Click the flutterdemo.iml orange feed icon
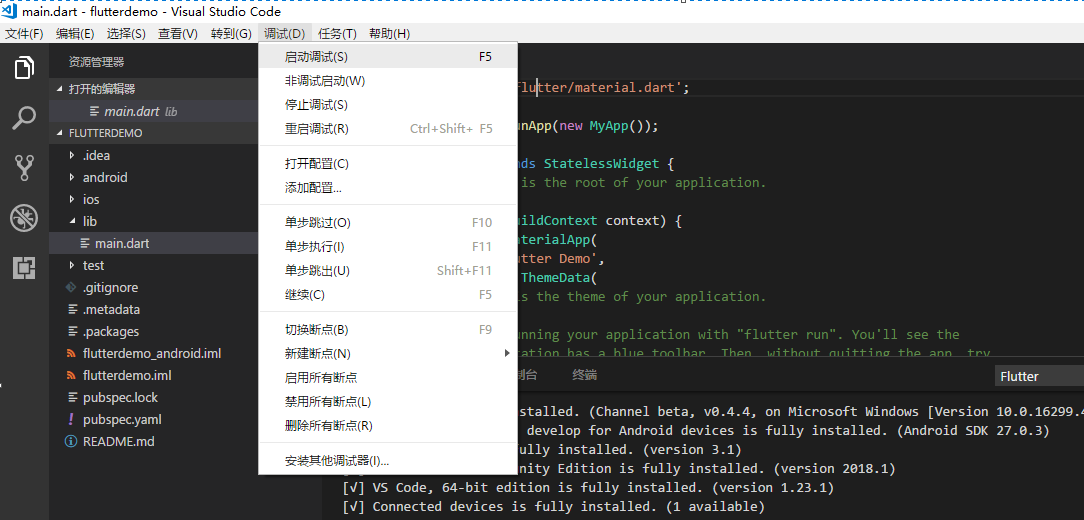 coord(71,375)
